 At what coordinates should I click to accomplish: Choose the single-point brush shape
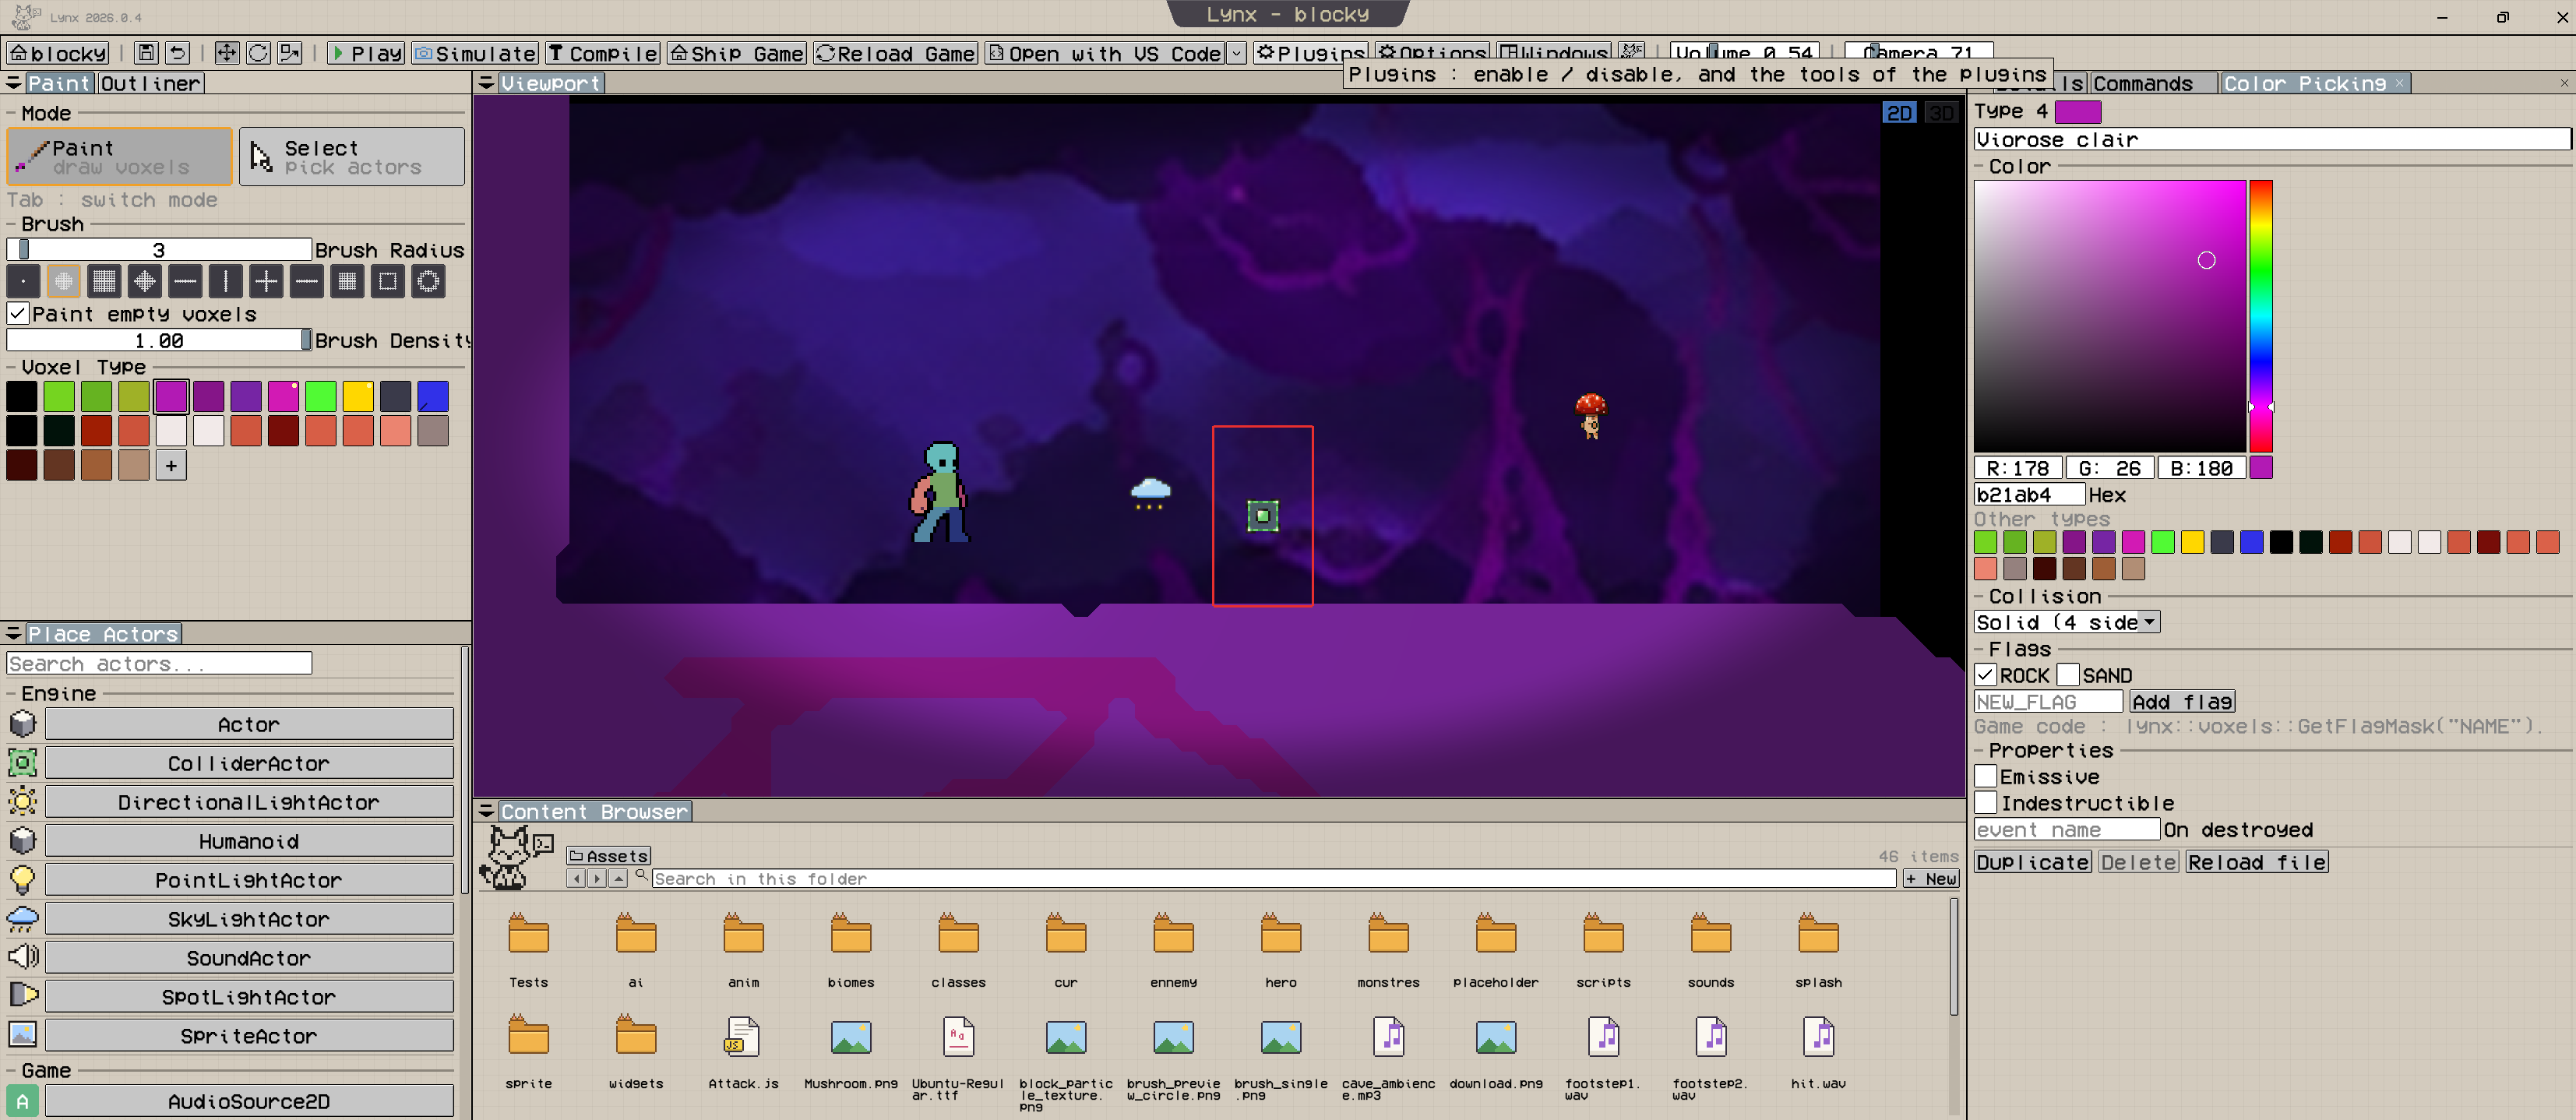[x=23, y=282]
